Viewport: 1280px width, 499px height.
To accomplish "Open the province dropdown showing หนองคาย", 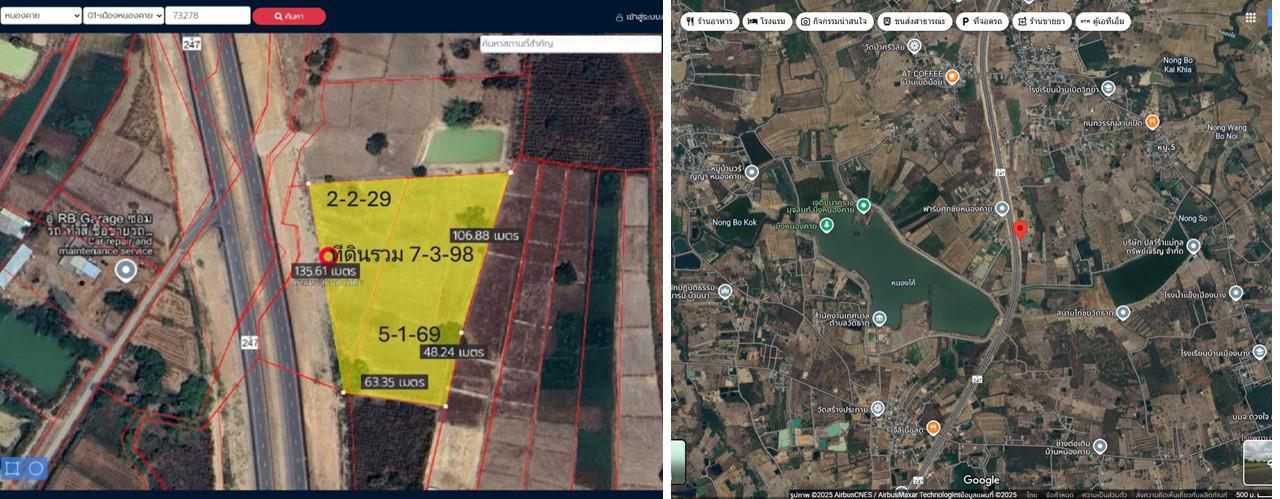I will pos(40,16).
